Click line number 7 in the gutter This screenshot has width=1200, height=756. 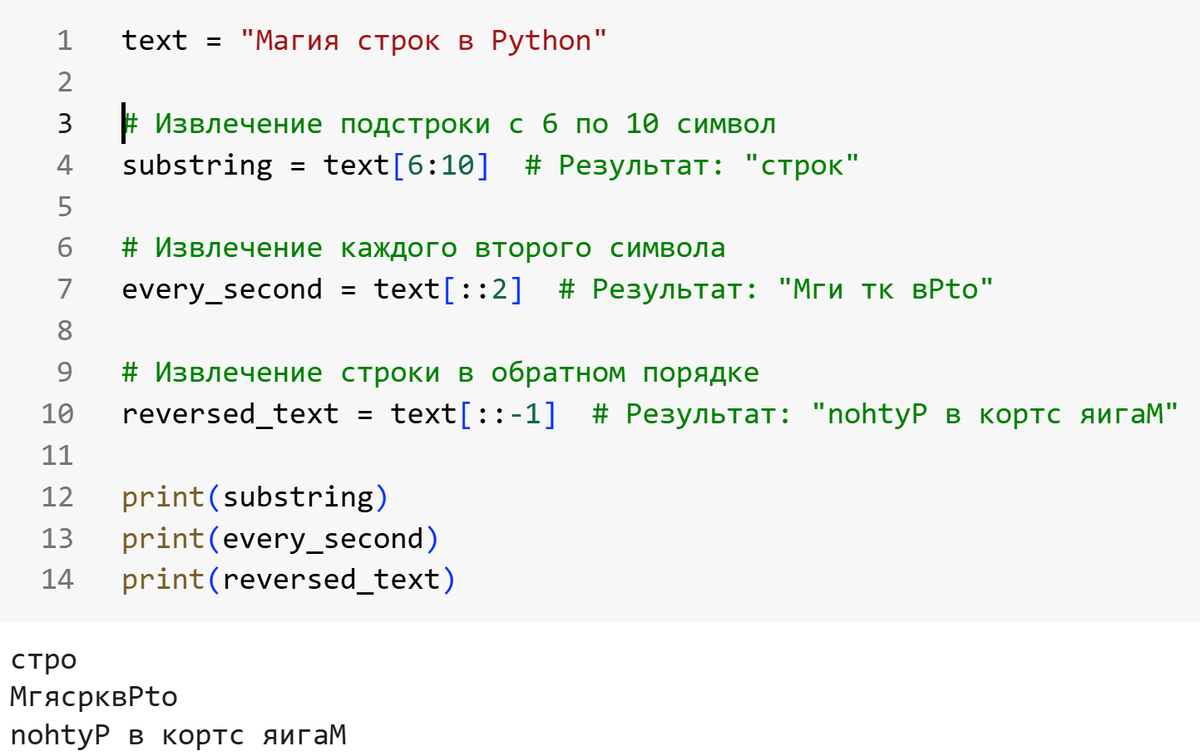click(64, 290)
